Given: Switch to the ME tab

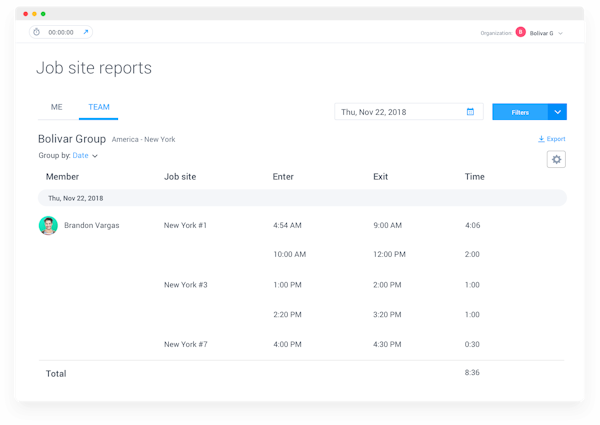Looking at the screenshot, I should coord(56,107).
